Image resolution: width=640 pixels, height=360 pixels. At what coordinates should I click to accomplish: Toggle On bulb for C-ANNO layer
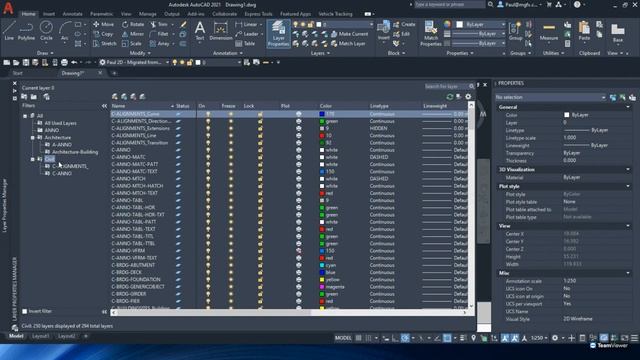point(208,150)
